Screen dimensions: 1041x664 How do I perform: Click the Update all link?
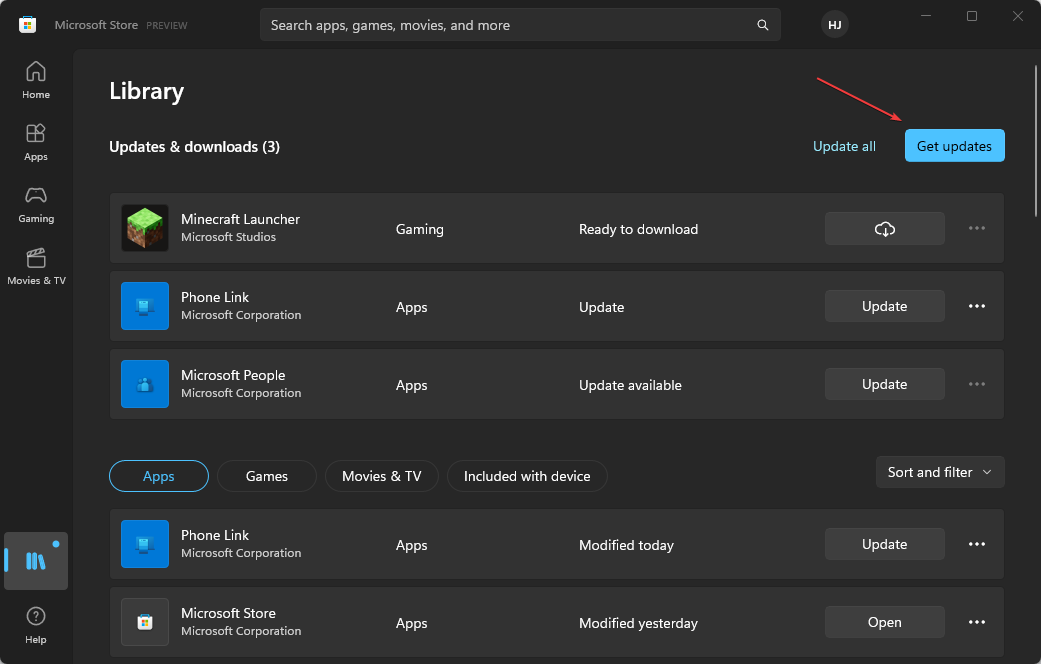tap(844, 146)
